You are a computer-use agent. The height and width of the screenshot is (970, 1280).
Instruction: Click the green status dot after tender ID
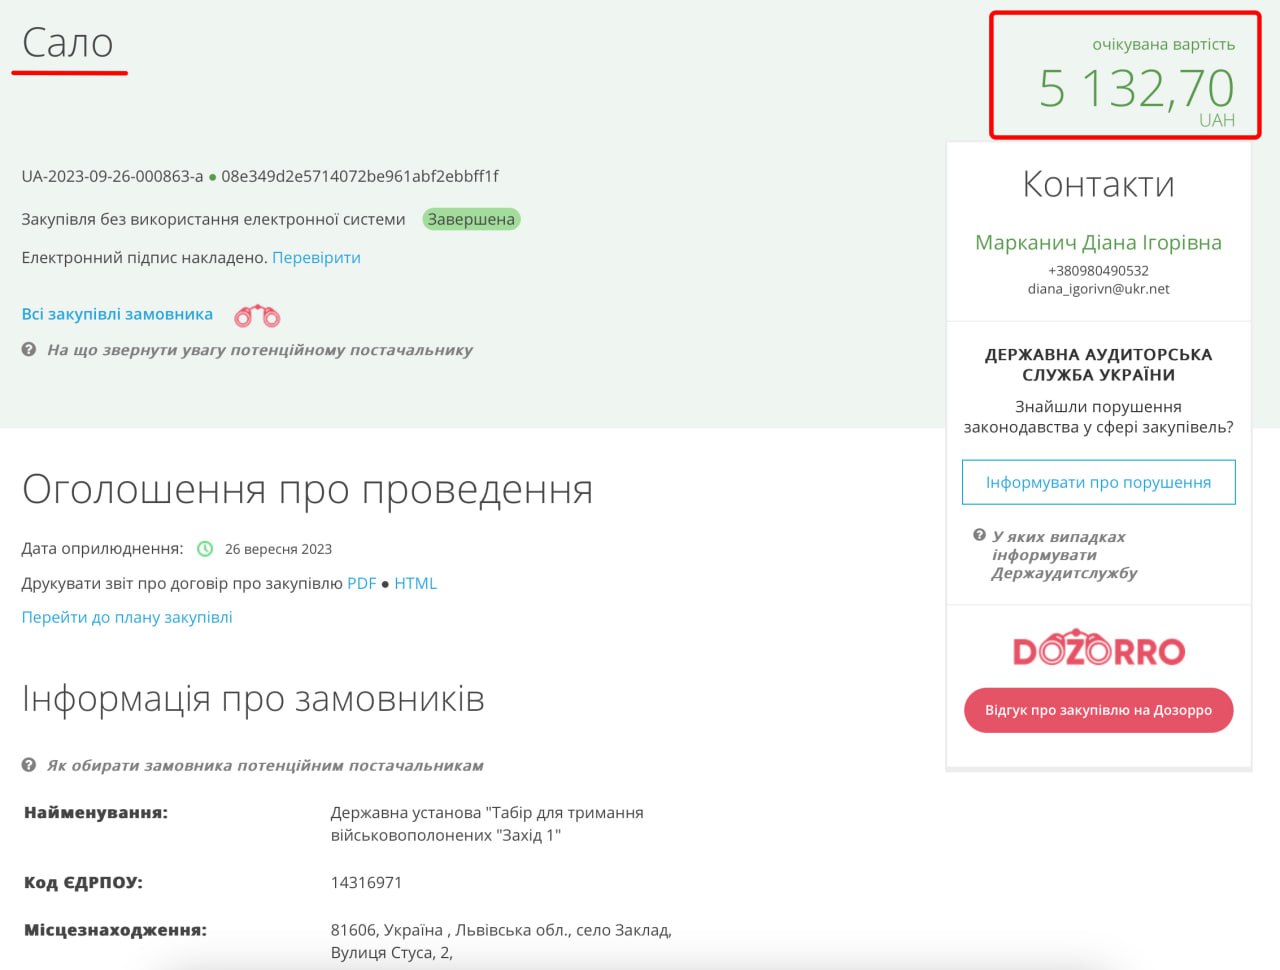click(x=212, y=177)
